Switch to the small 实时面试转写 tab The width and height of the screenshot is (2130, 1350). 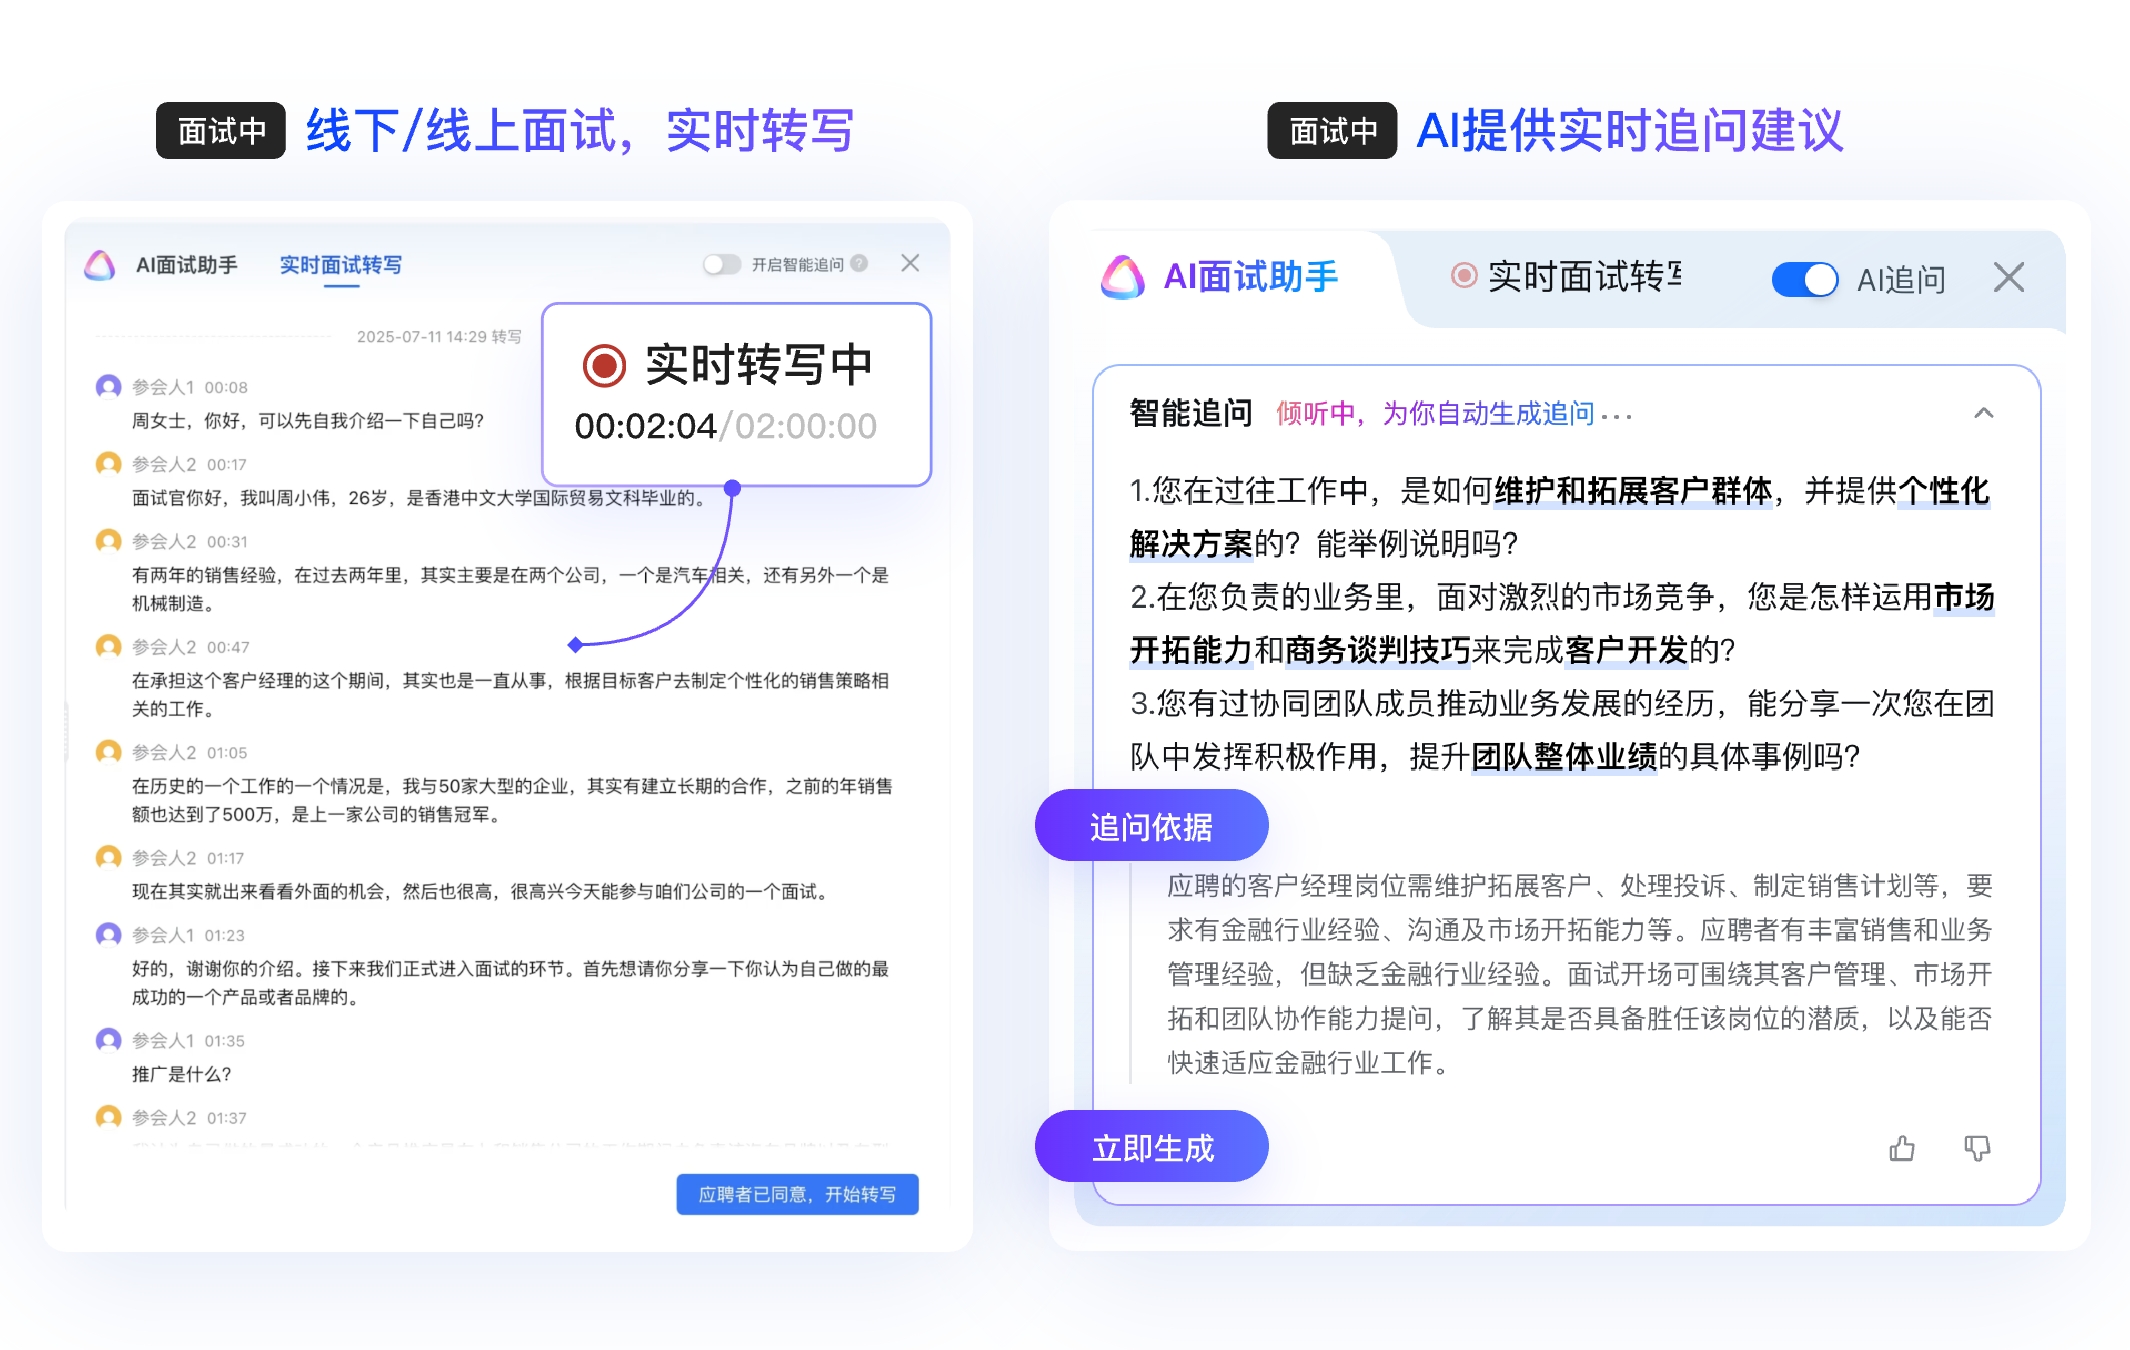point(340,265)
